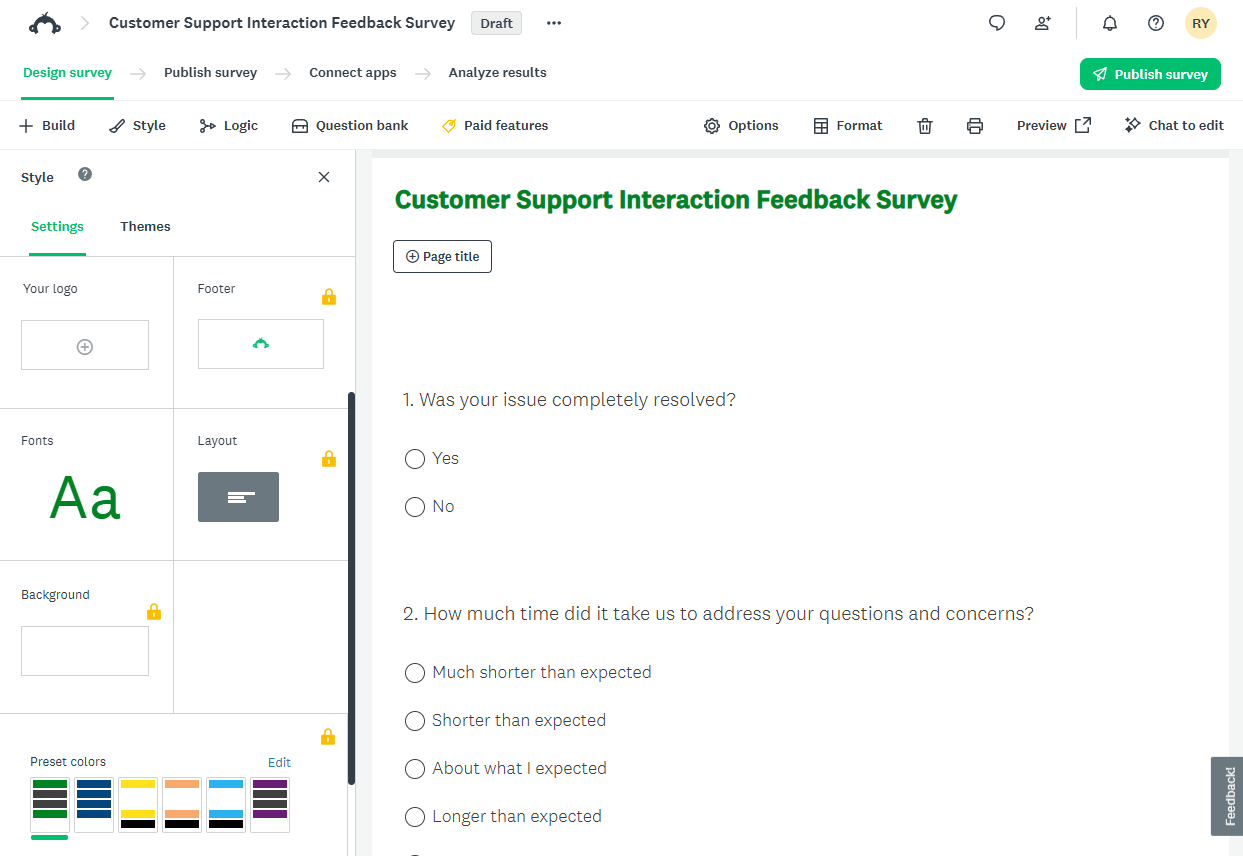Click the SurveyMonkey logo home icon
This screenshot has height=856, width=1243.
(x=45, y=23)
